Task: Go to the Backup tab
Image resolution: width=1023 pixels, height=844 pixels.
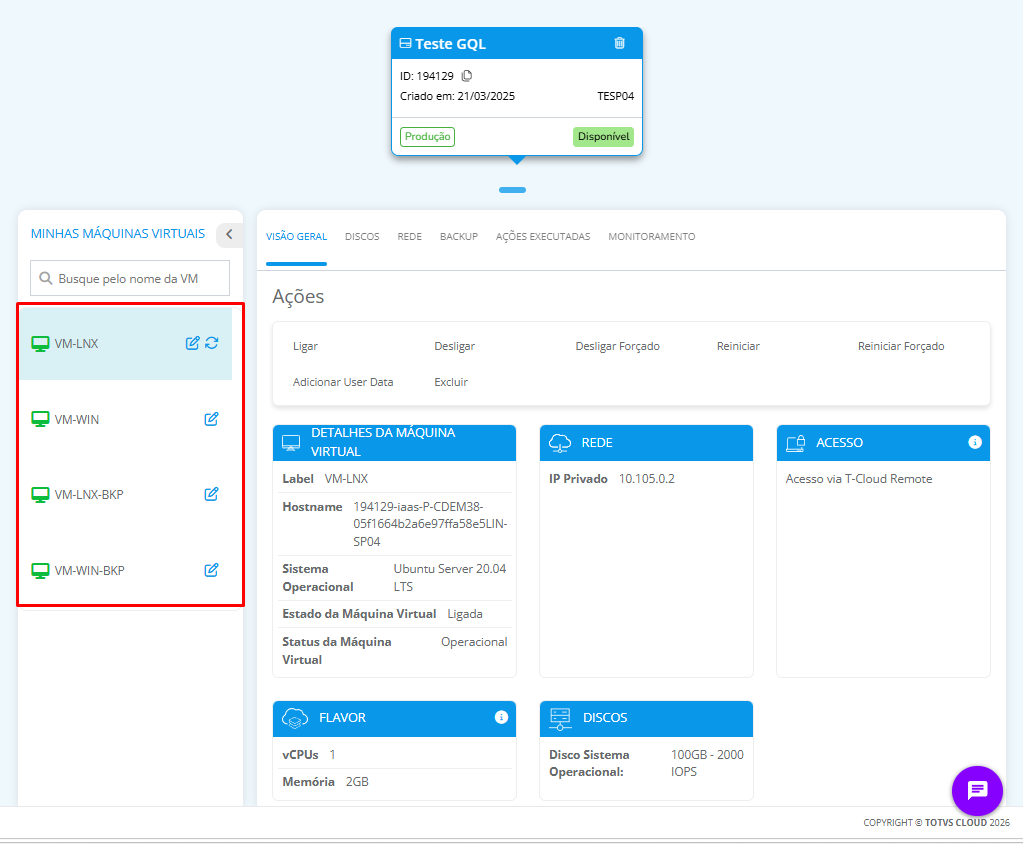Action: (x=459, y=237)
